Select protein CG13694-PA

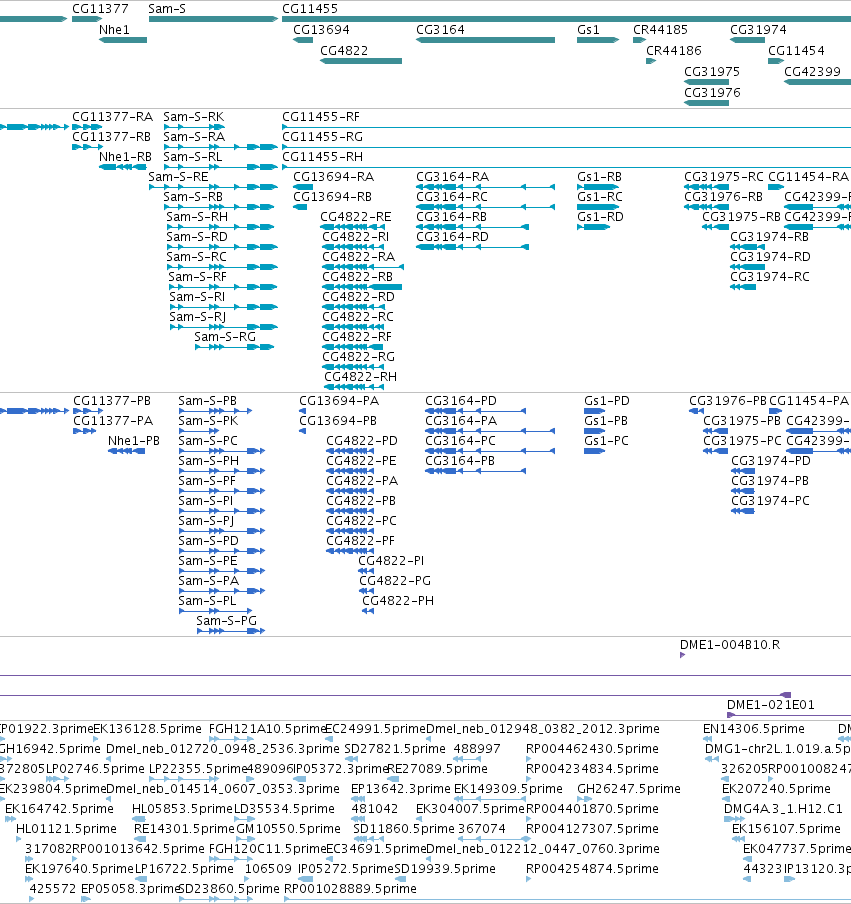coord(339,401)
